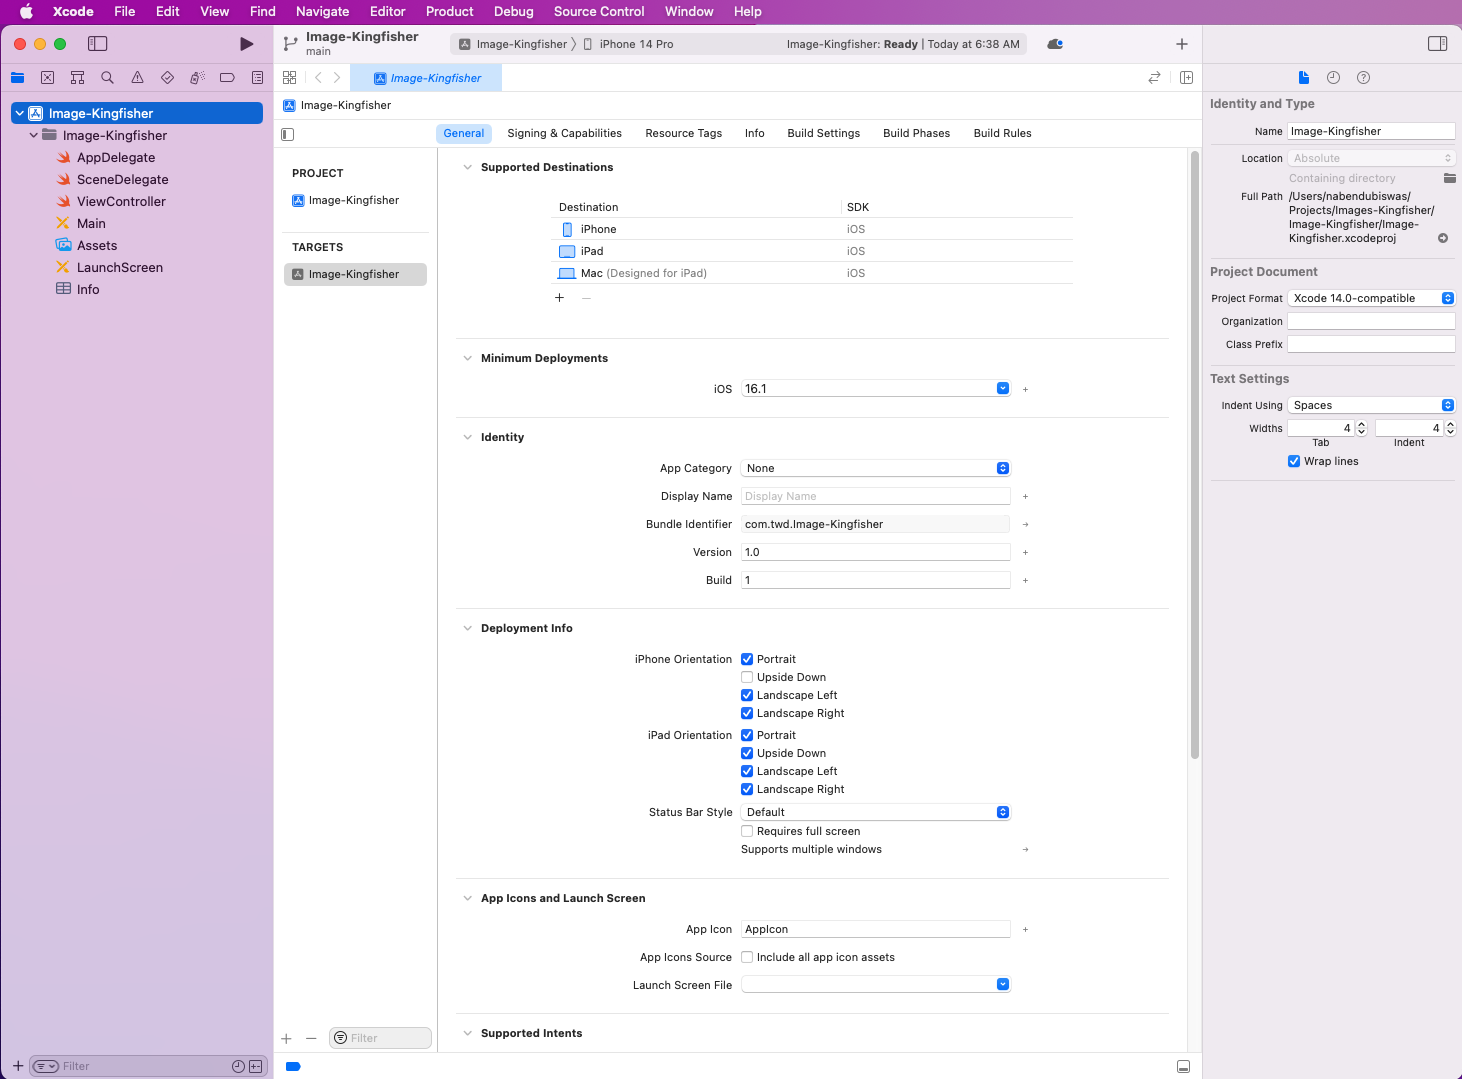Open the source control navigator

pos(47,78)
